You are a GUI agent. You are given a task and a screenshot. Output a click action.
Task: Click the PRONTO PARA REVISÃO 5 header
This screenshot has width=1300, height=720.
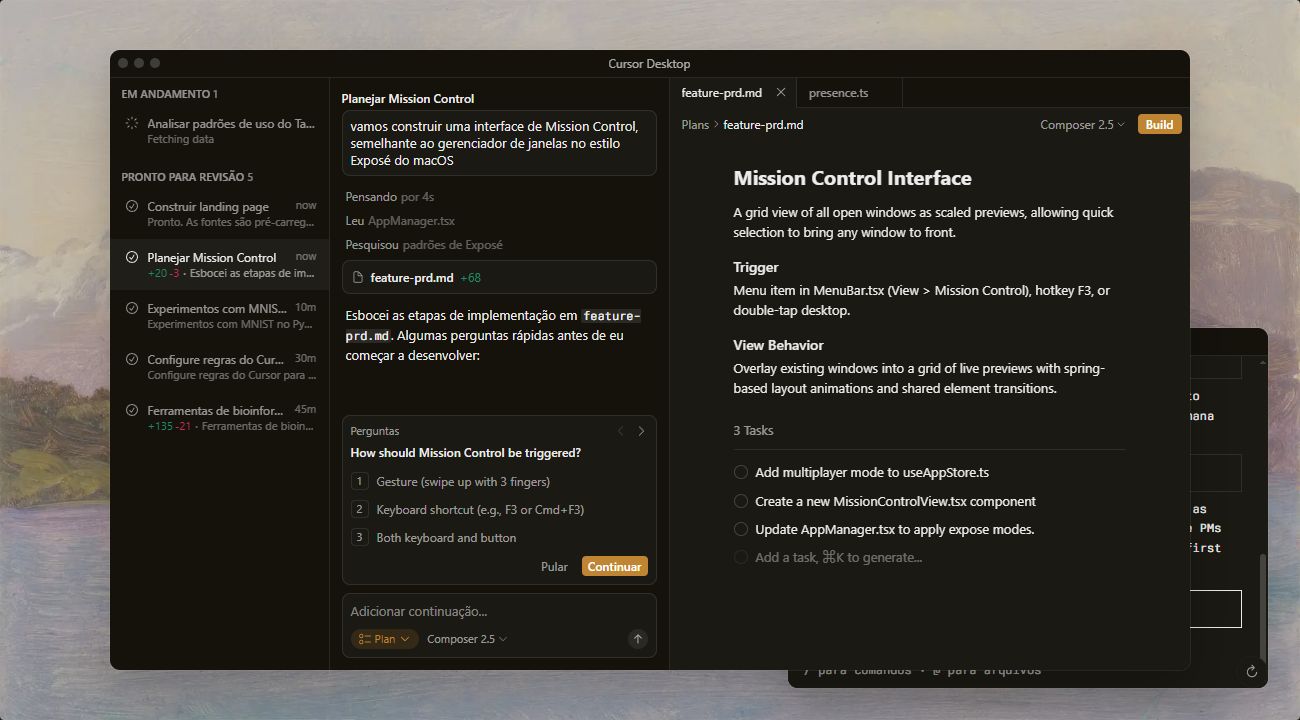tap(187, 177)
